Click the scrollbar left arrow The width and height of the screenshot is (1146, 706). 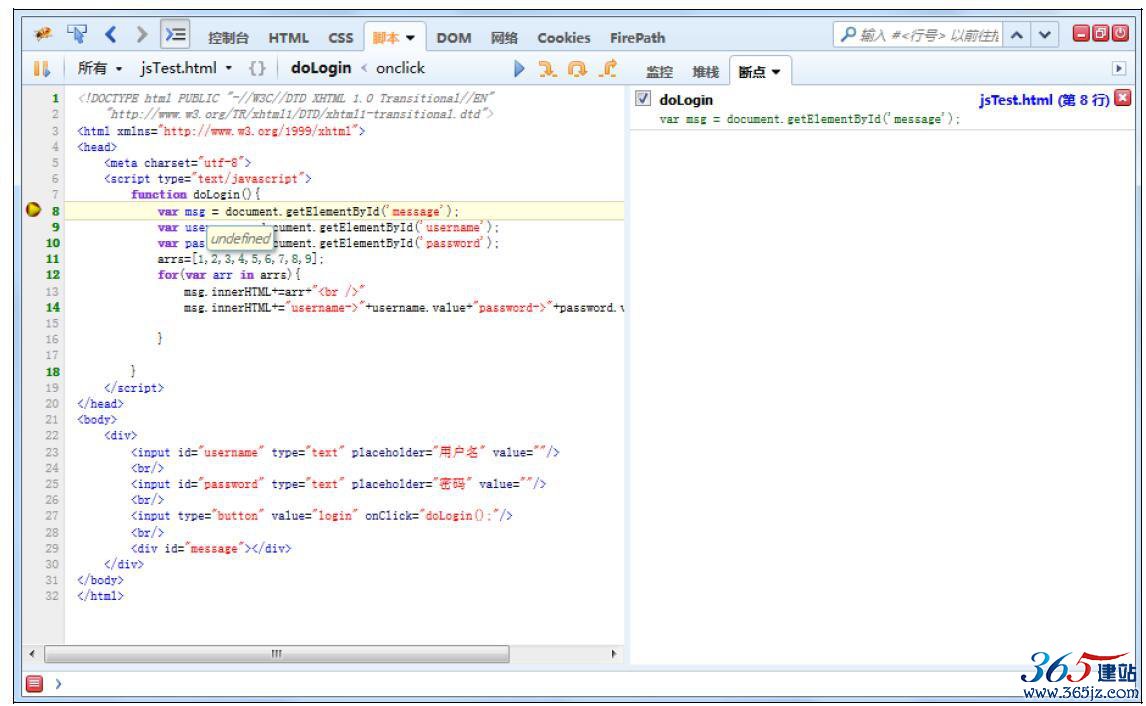[31, 653]
